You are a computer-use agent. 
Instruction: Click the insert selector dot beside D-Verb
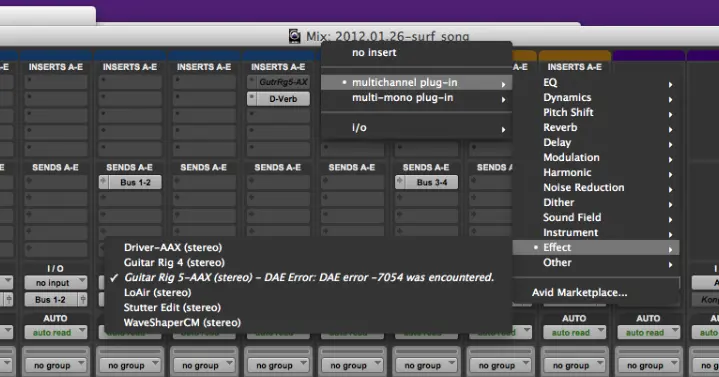click(251, 99)
